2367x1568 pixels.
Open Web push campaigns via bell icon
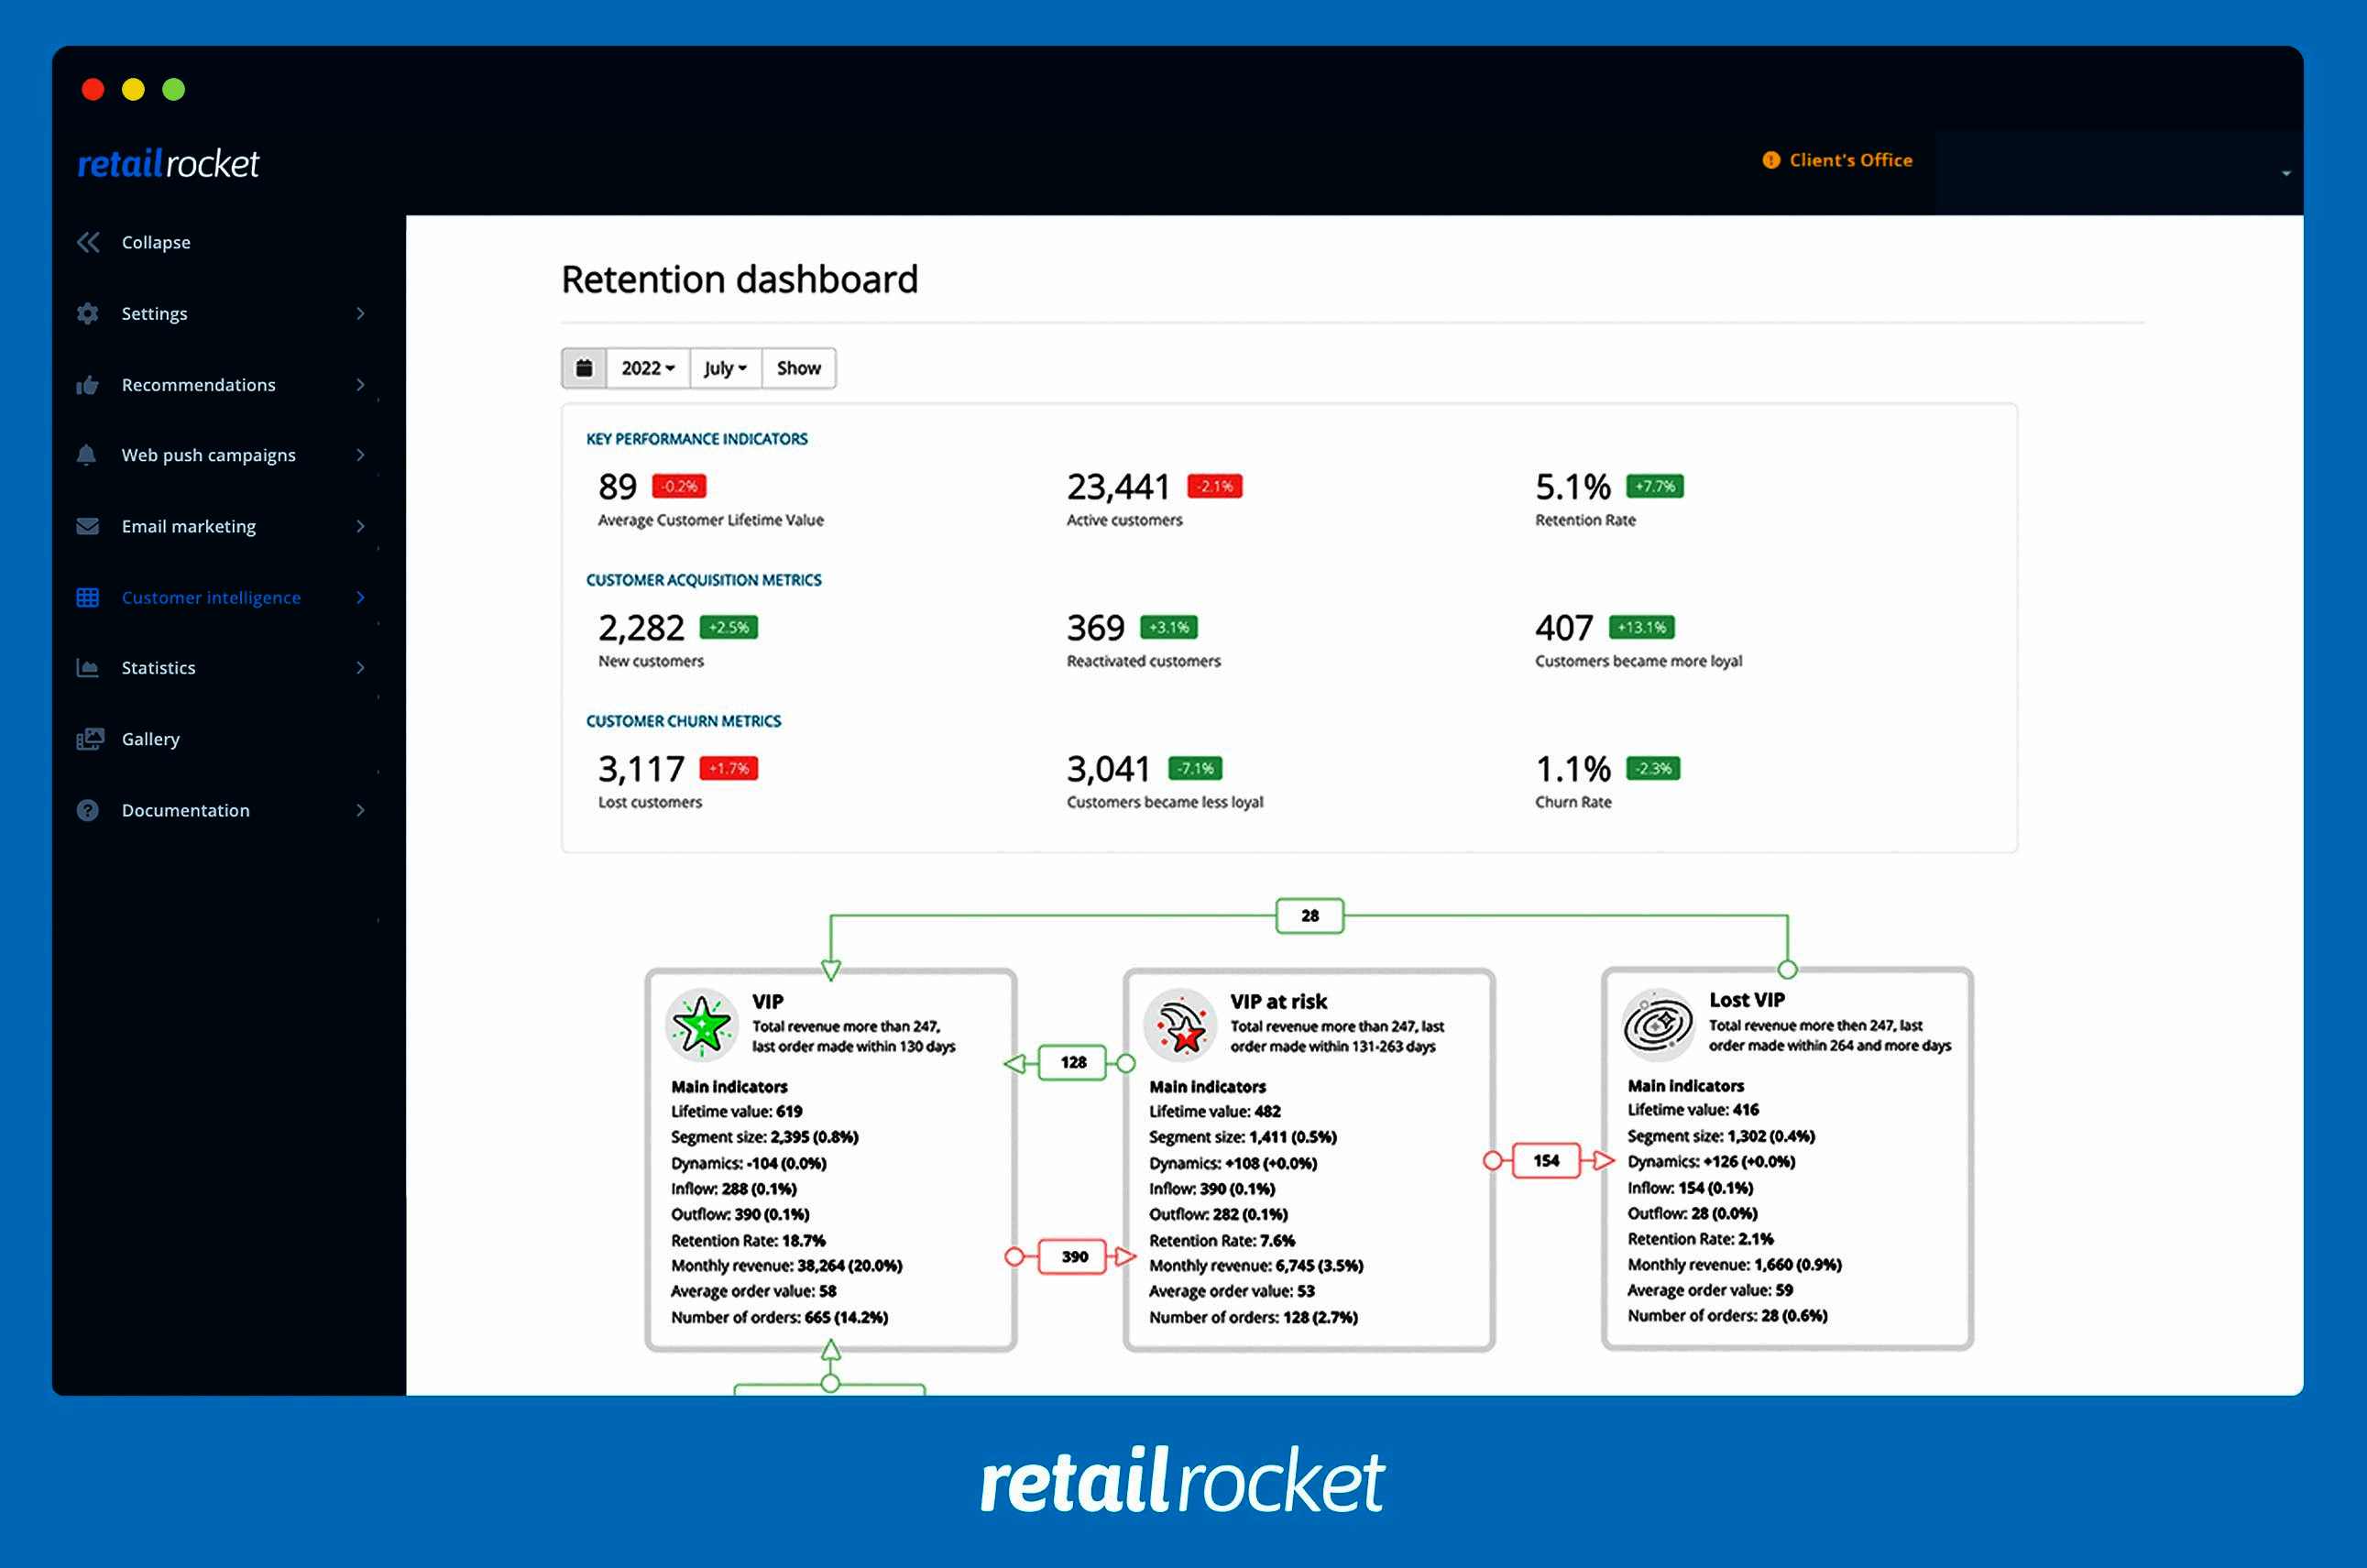pos(88,455)
